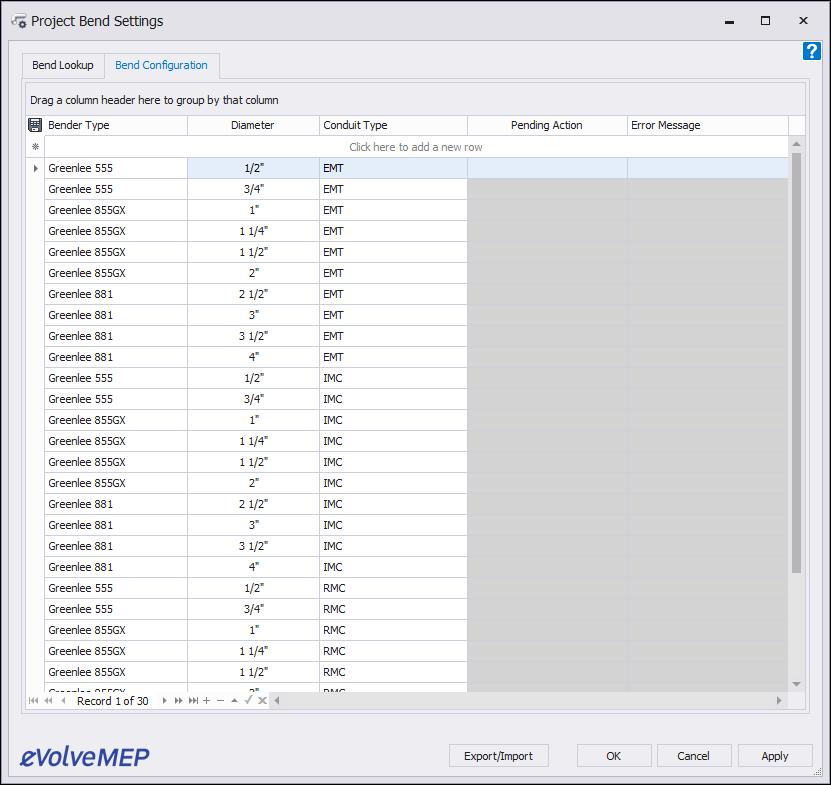Click RMC in the 1 1/2" row

pos(393,672)
